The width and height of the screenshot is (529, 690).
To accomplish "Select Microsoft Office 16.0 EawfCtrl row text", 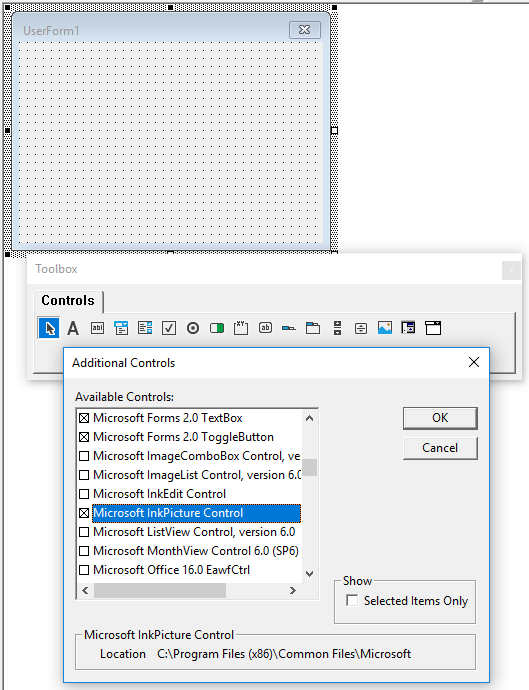I will click(171, 570).
